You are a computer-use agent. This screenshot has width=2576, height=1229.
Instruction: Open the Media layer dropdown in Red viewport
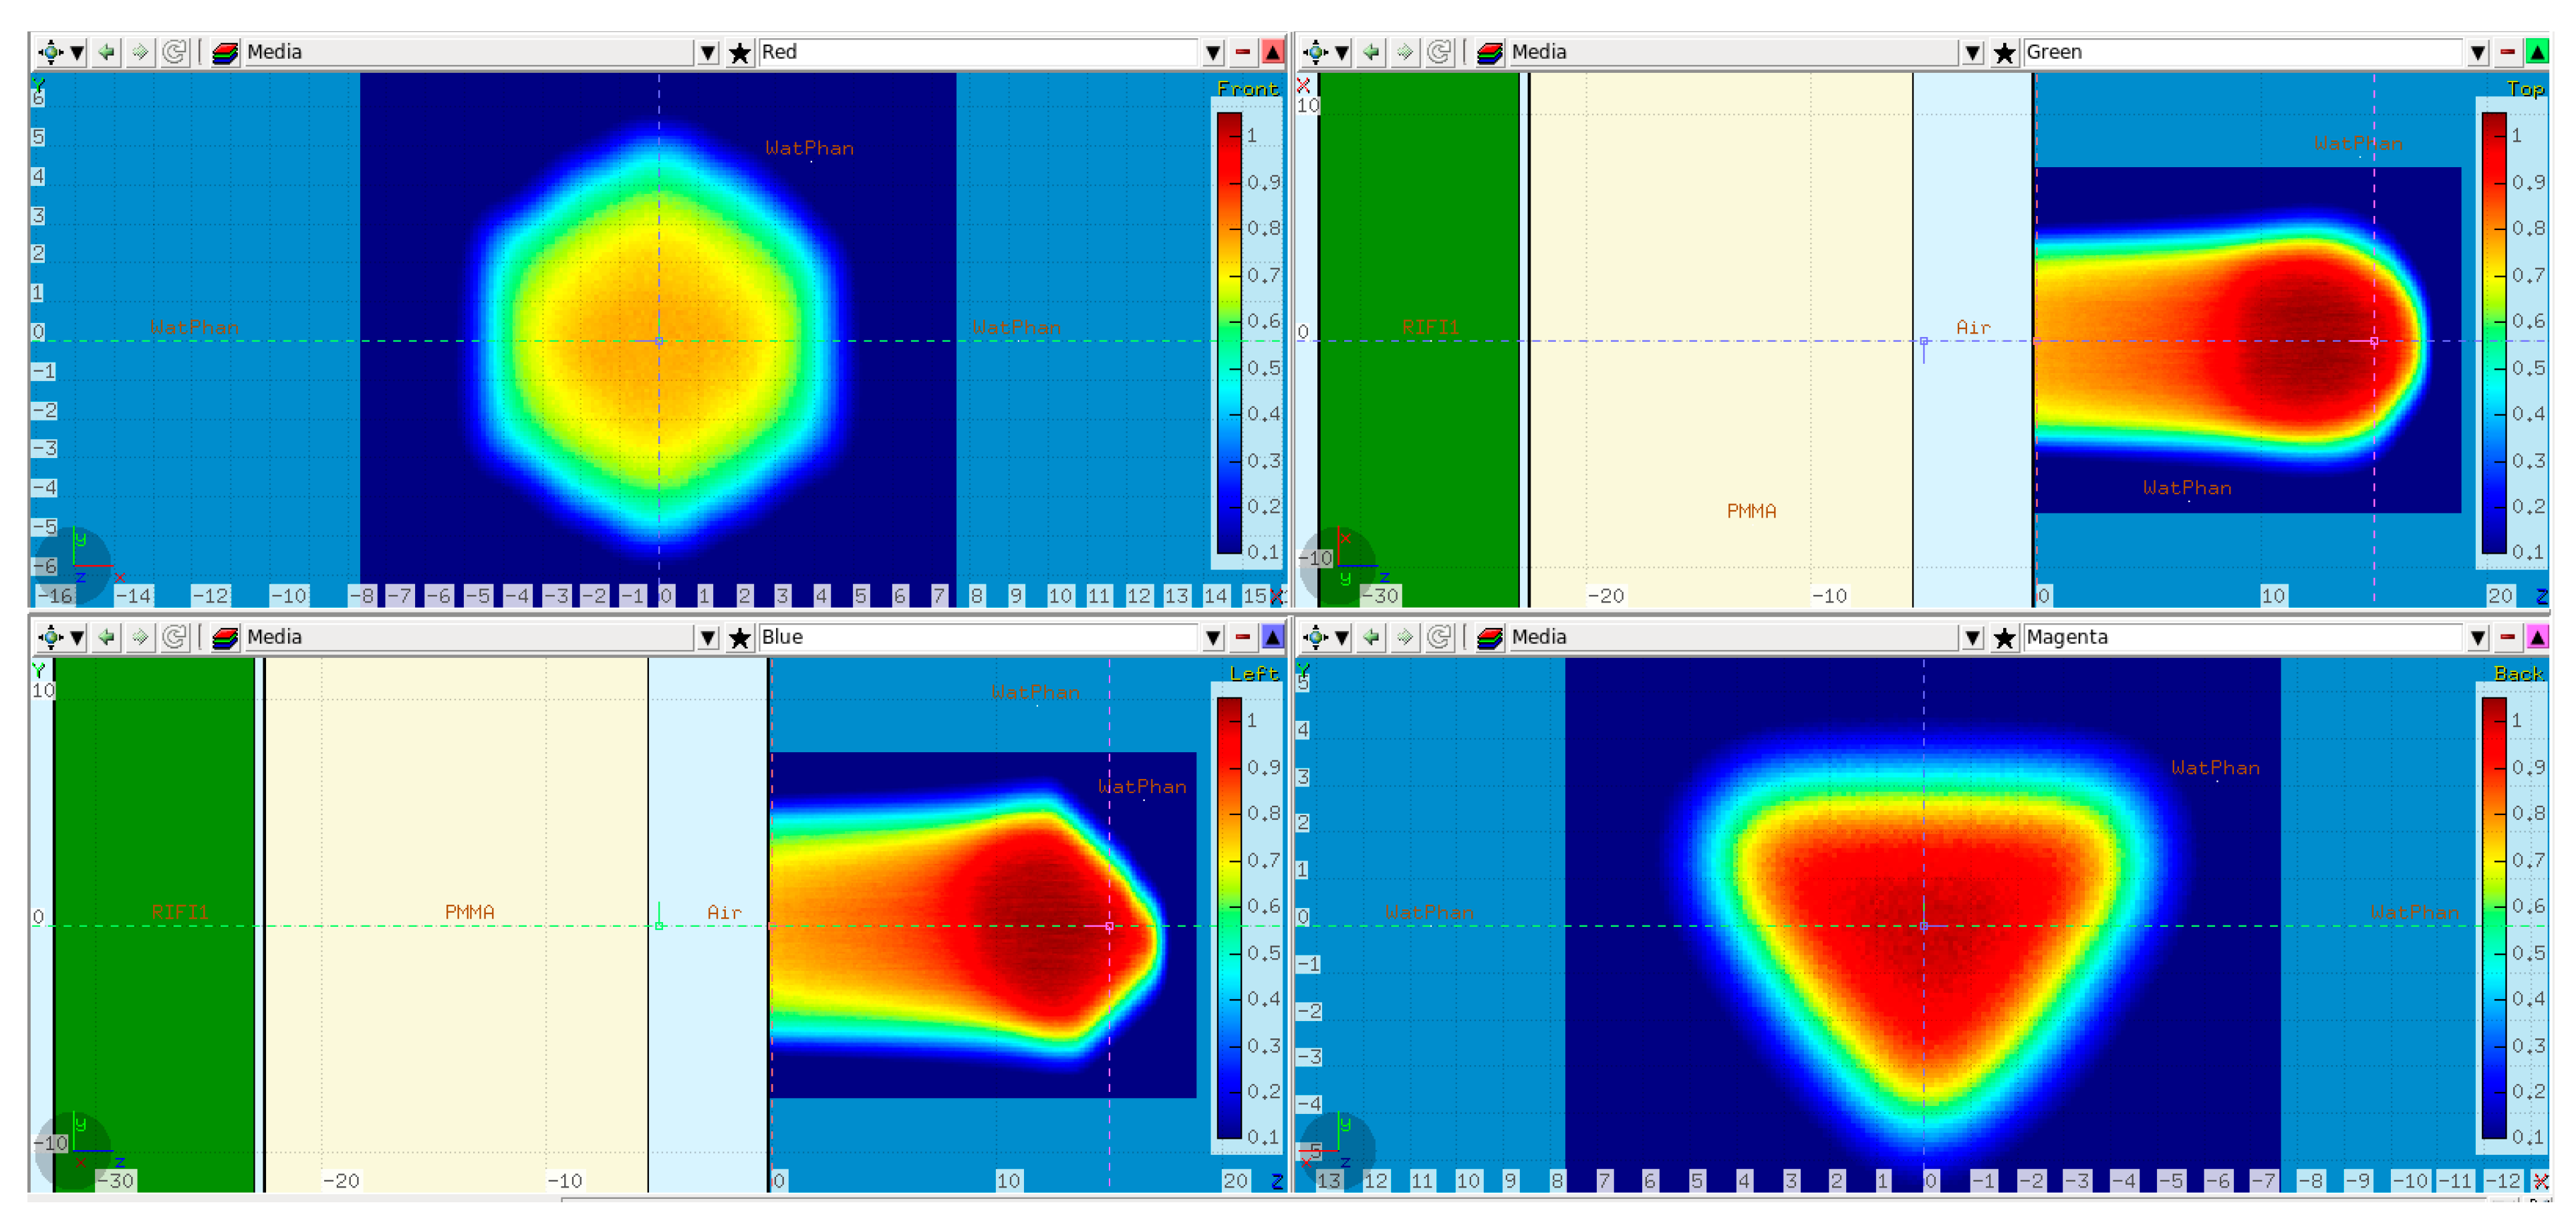point(708,52)
